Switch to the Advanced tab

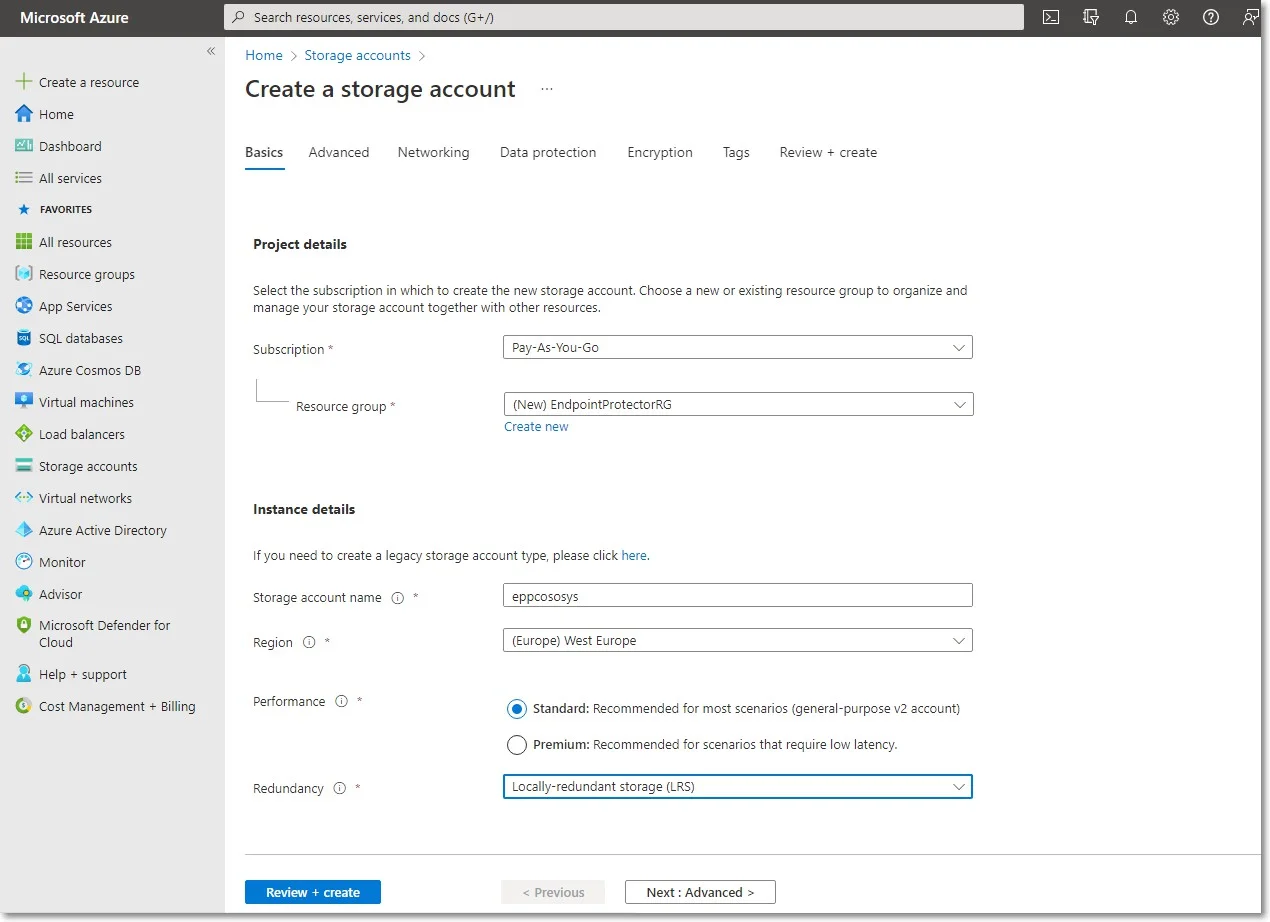(x=339, y=153)
